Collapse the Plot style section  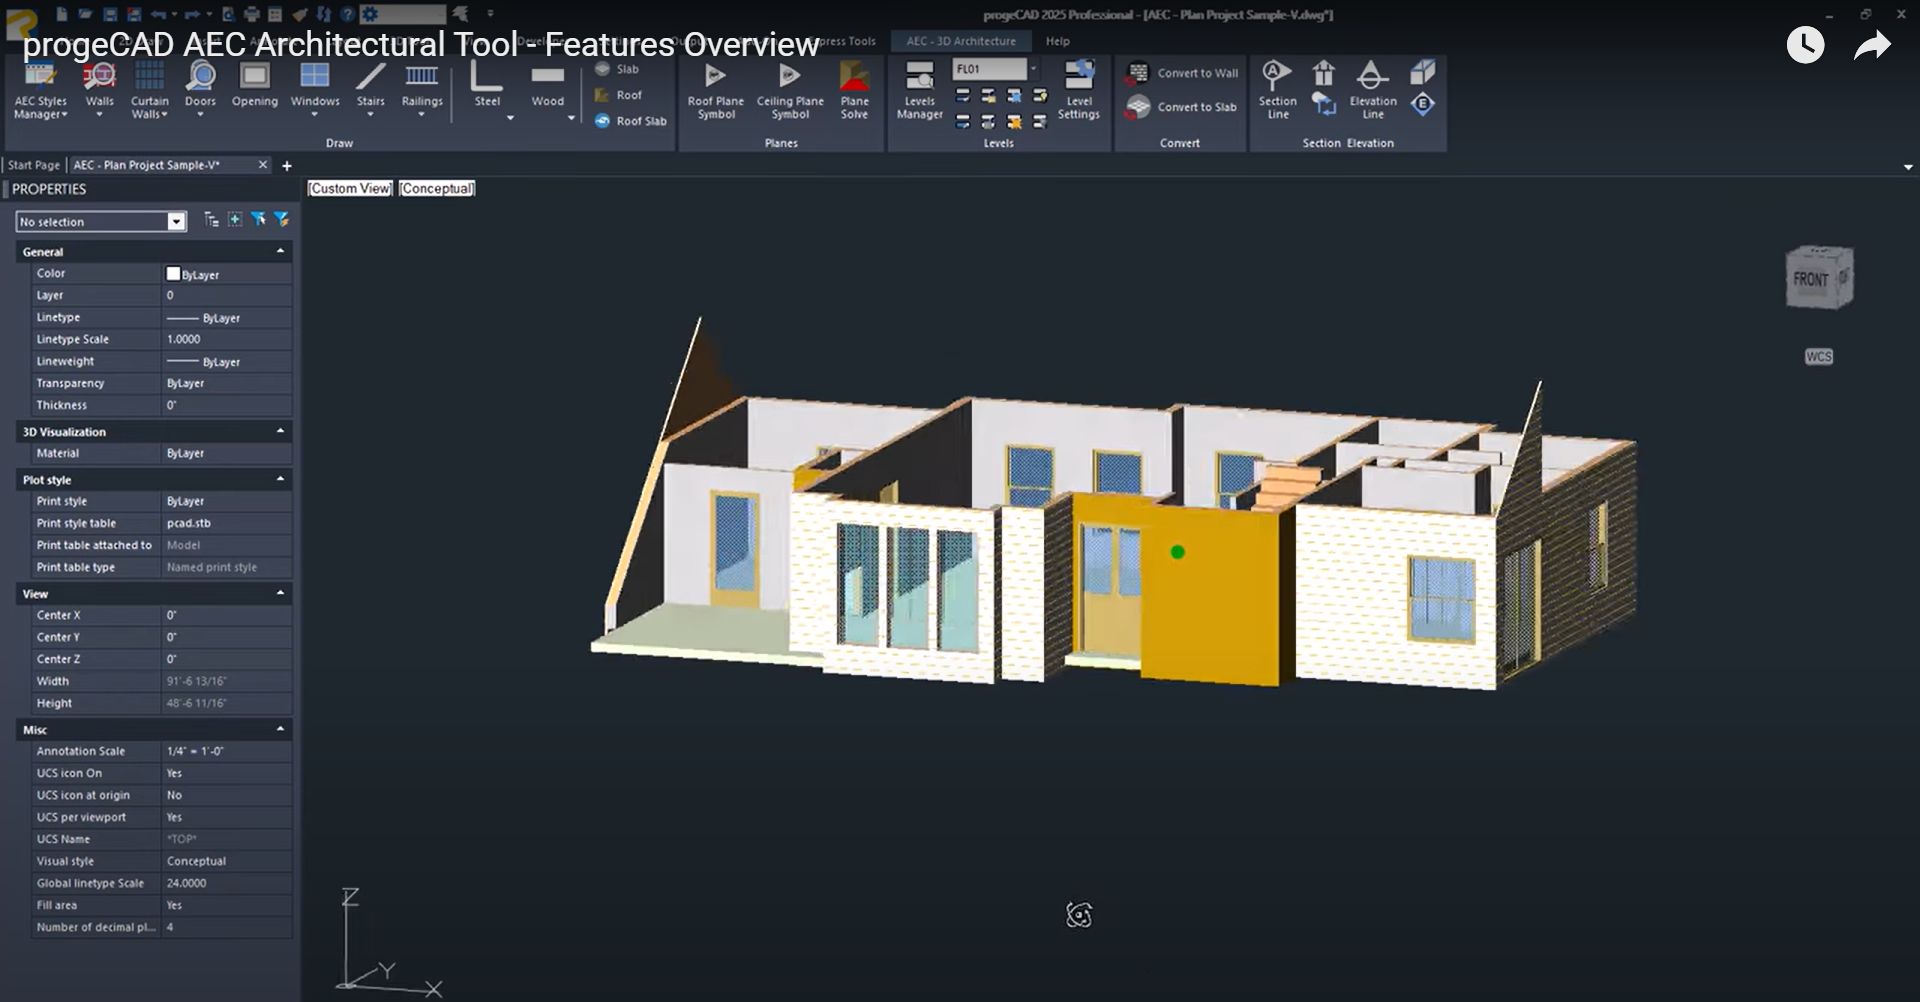point(280,479)
